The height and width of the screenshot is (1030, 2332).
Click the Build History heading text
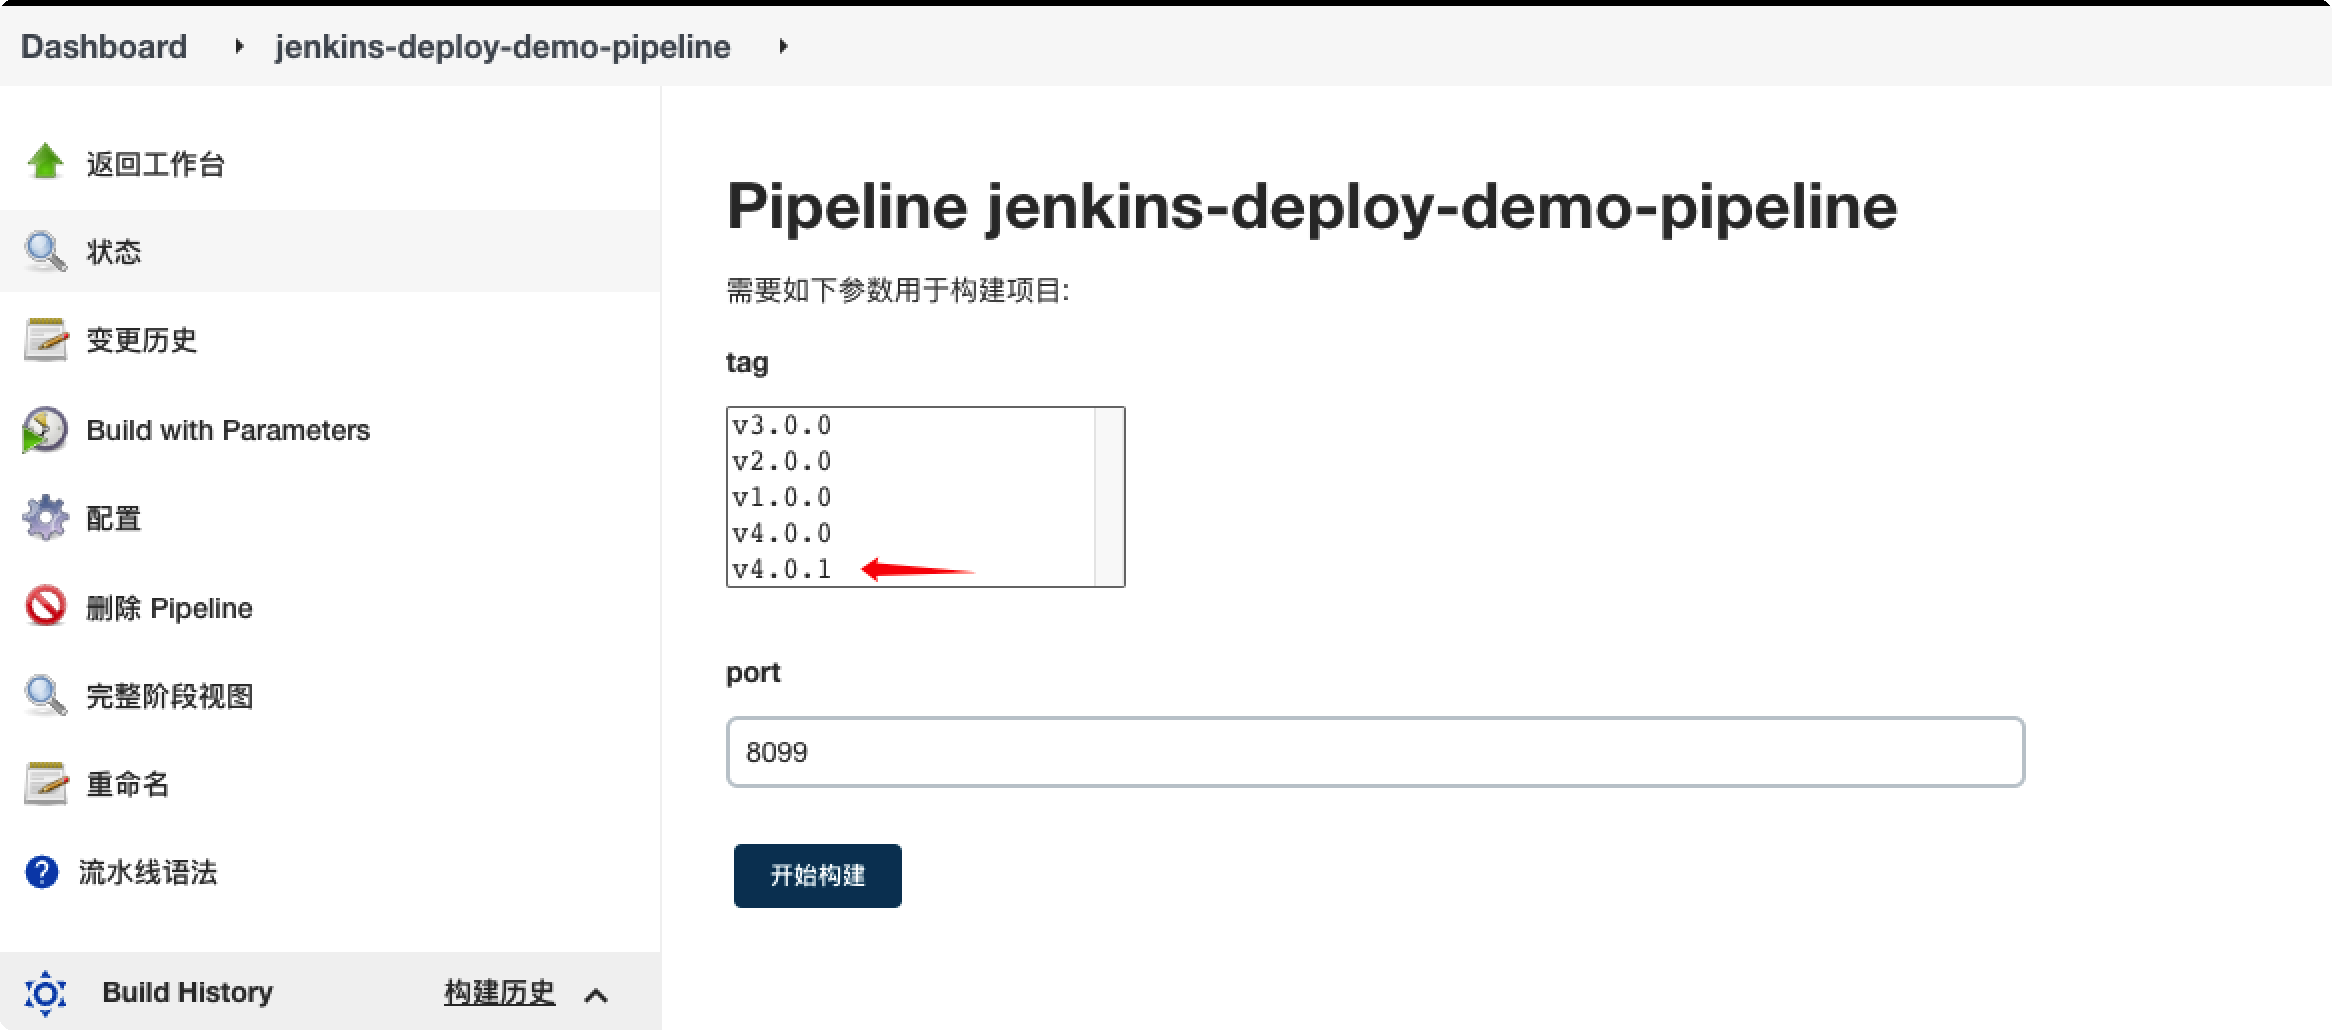188,992
